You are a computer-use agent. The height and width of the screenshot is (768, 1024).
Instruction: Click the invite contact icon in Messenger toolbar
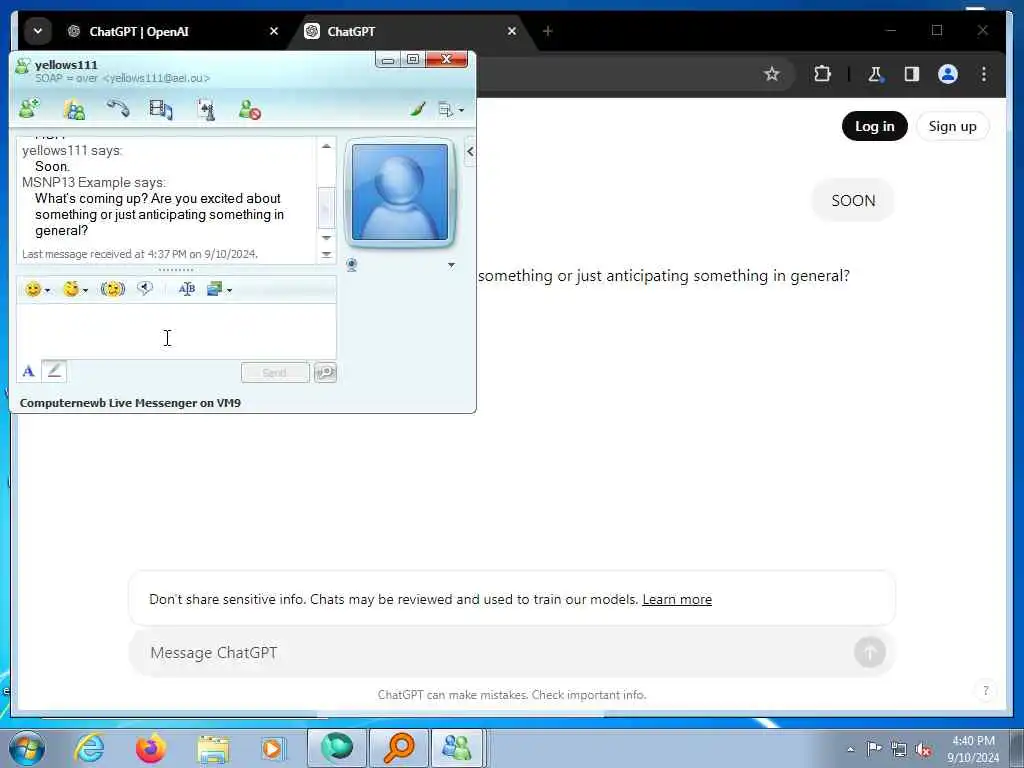[30, 108]
